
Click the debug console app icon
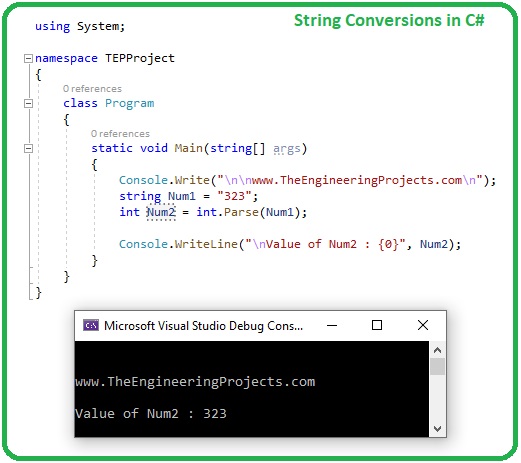click(91, 325)
